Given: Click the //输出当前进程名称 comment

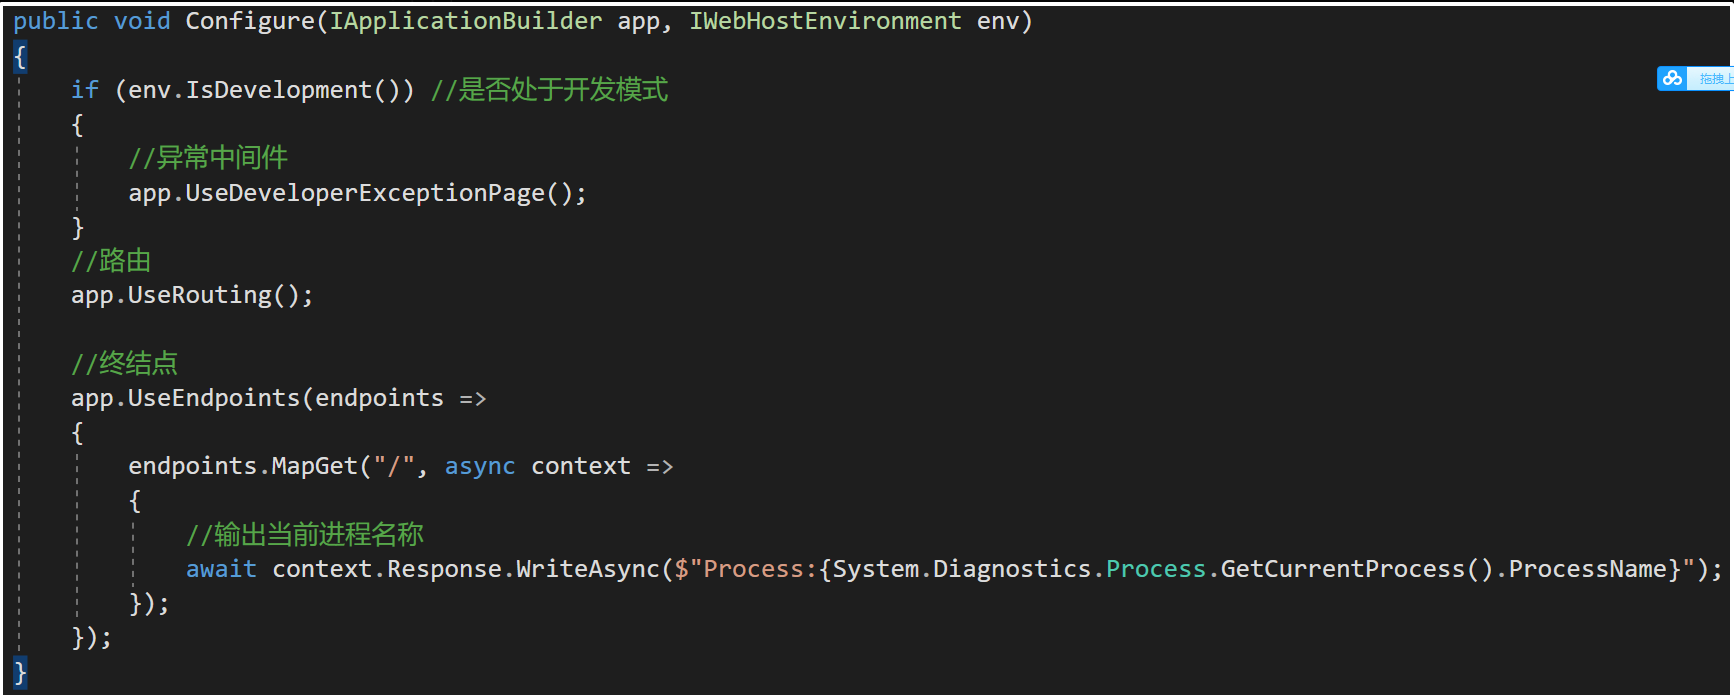Looking at the screenshot, I should click(305, 535).
